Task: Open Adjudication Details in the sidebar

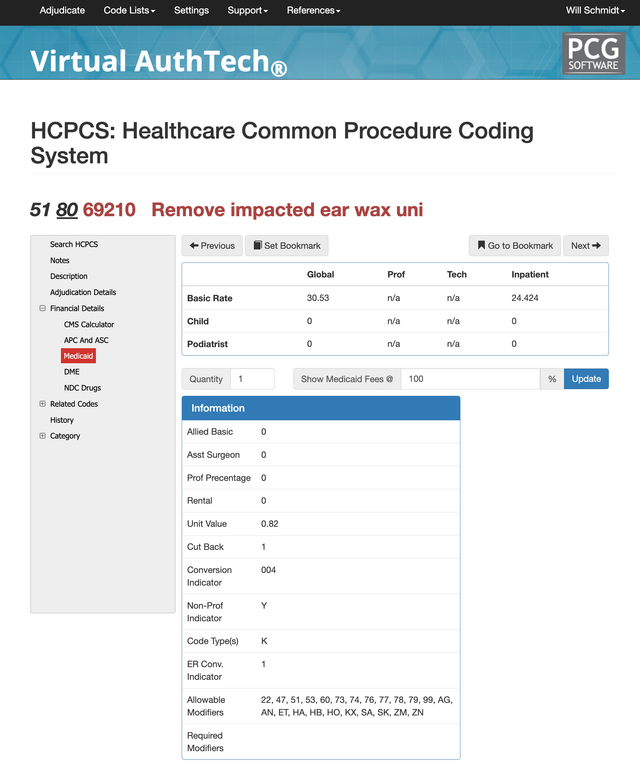Action: coord(83,292)
